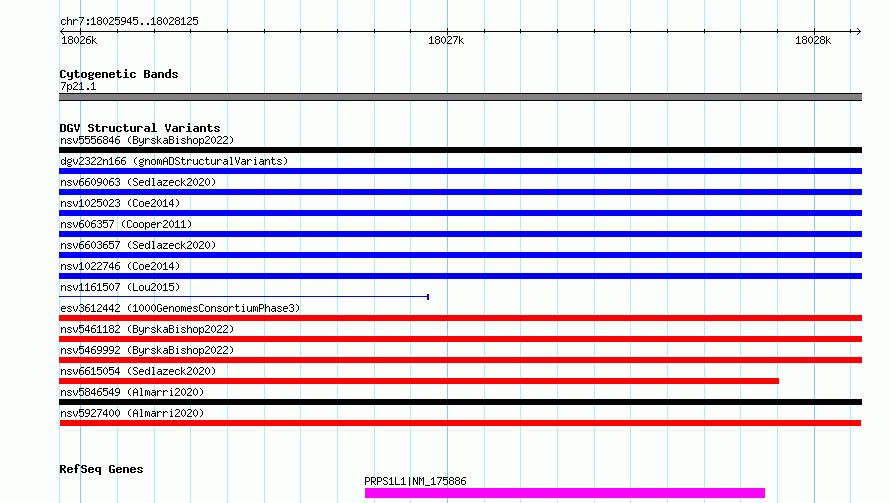Click the blue bar under dgv2322n166
This screenshot has height=503, width=890.
click(x=460, y=171)
